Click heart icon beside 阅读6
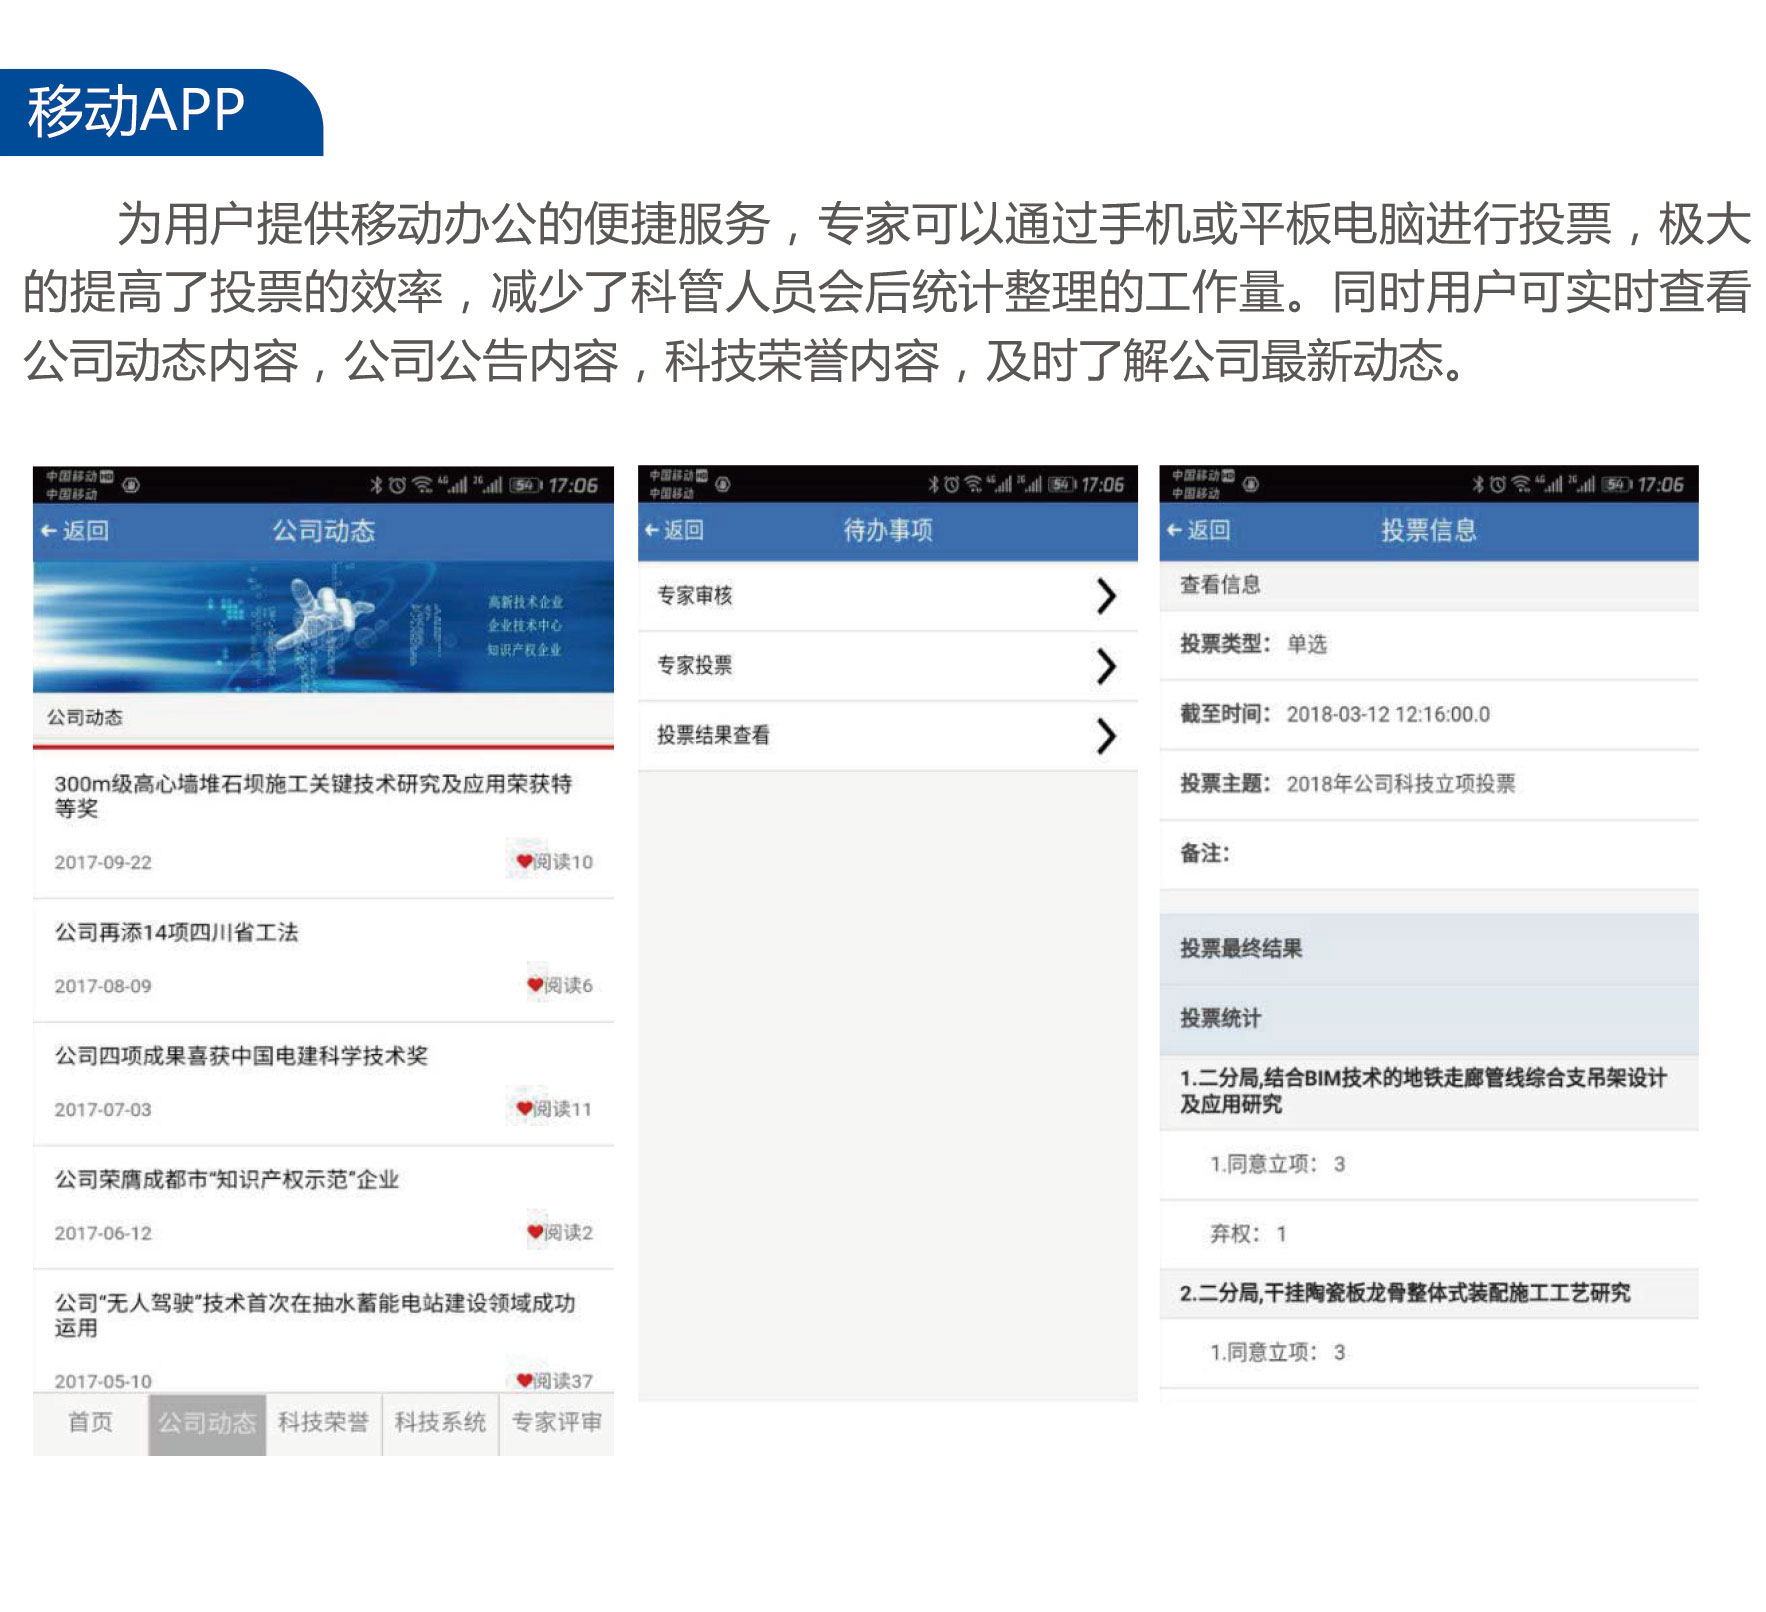 (535, 985)
